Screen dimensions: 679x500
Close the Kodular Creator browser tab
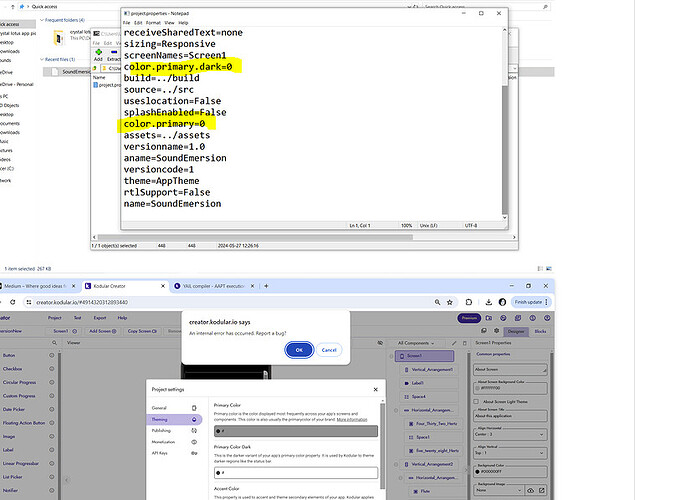pyautogui.click(x=163, y=286)
